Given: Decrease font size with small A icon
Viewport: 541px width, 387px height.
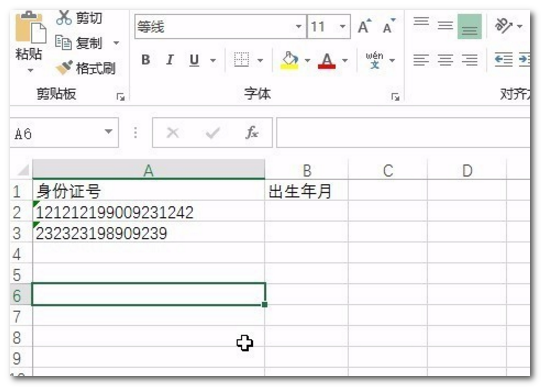Looking at the screenshot, I should [x=389, y=27].
